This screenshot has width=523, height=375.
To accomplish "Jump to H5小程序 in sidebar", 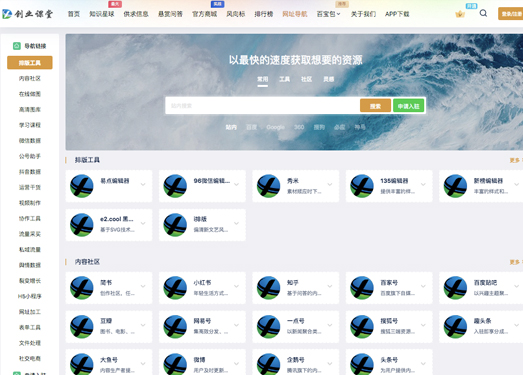I will pos(30,296).
